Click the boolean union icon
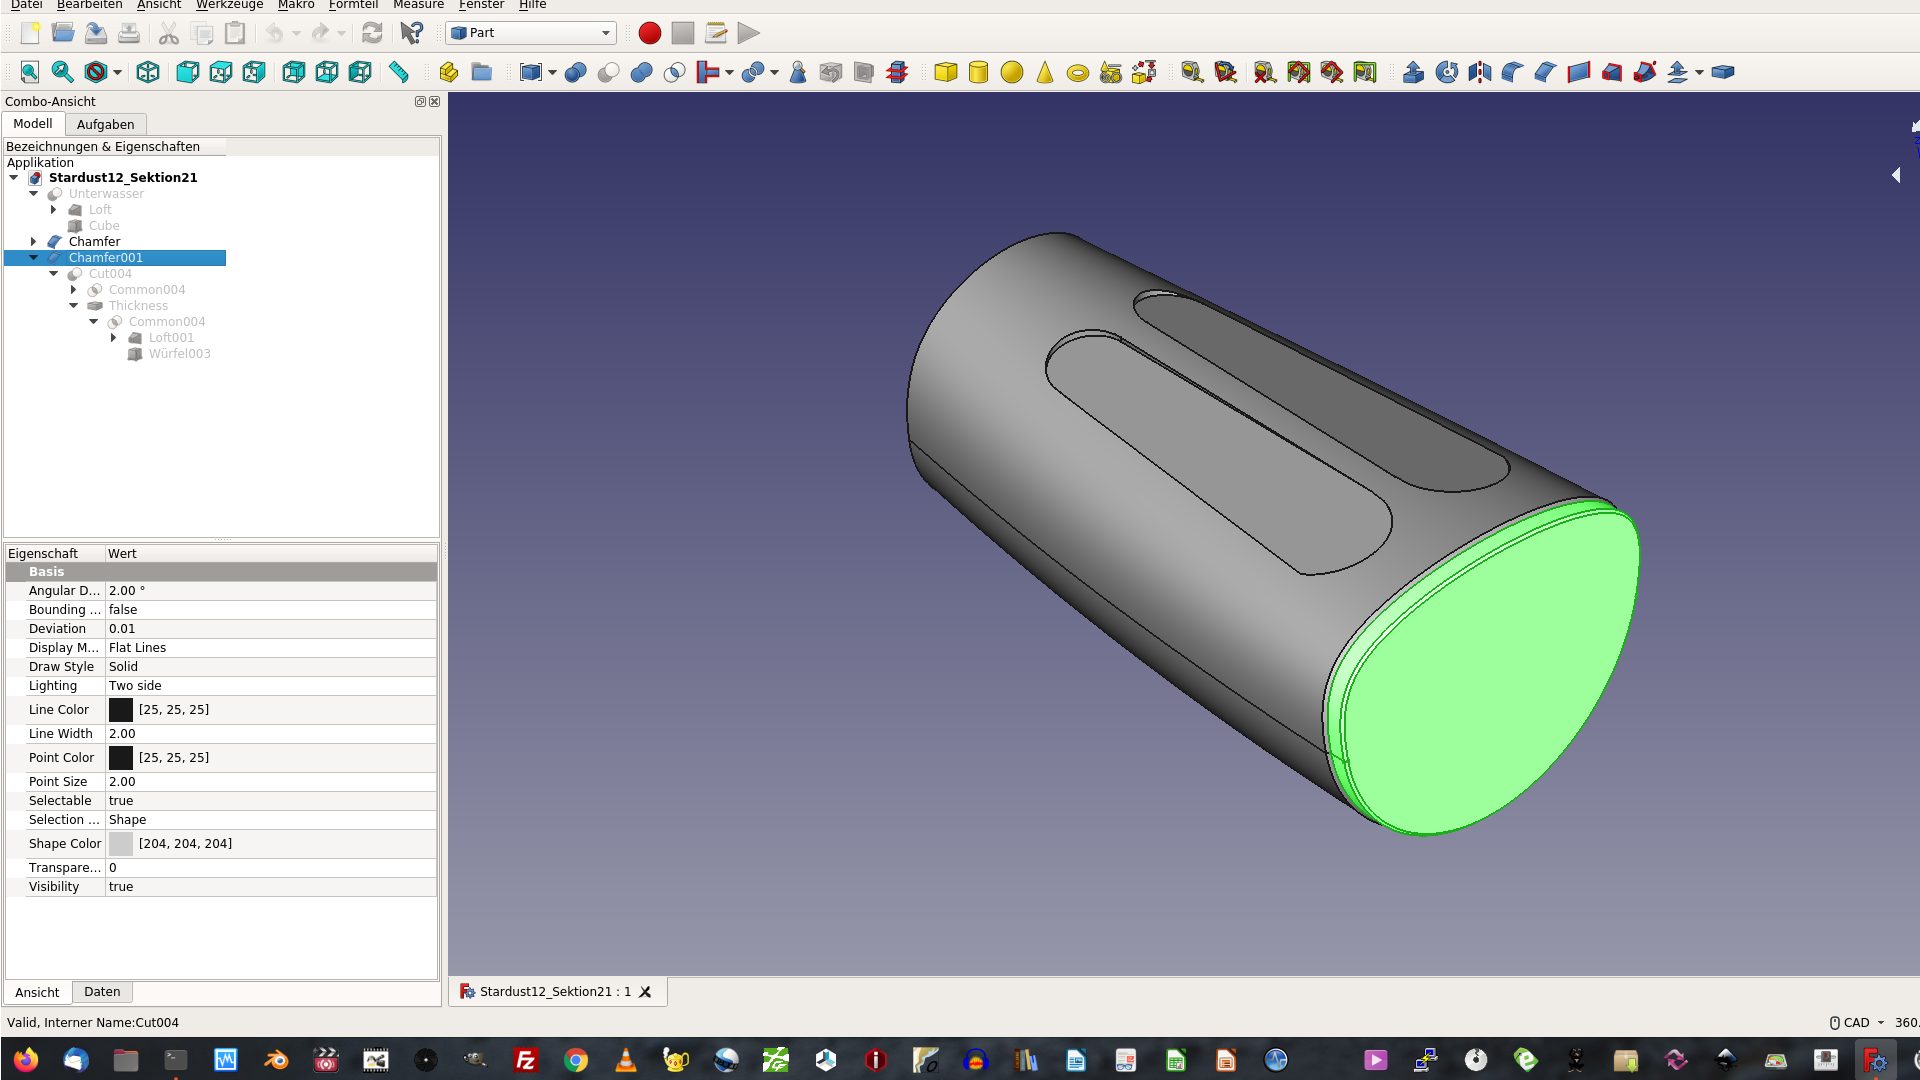 point(641,72)
